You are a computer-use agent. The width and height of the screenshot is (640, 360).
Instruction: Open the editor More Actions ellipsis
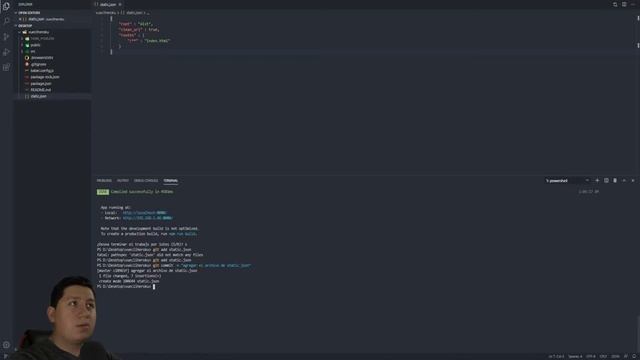tap(633, 4)
